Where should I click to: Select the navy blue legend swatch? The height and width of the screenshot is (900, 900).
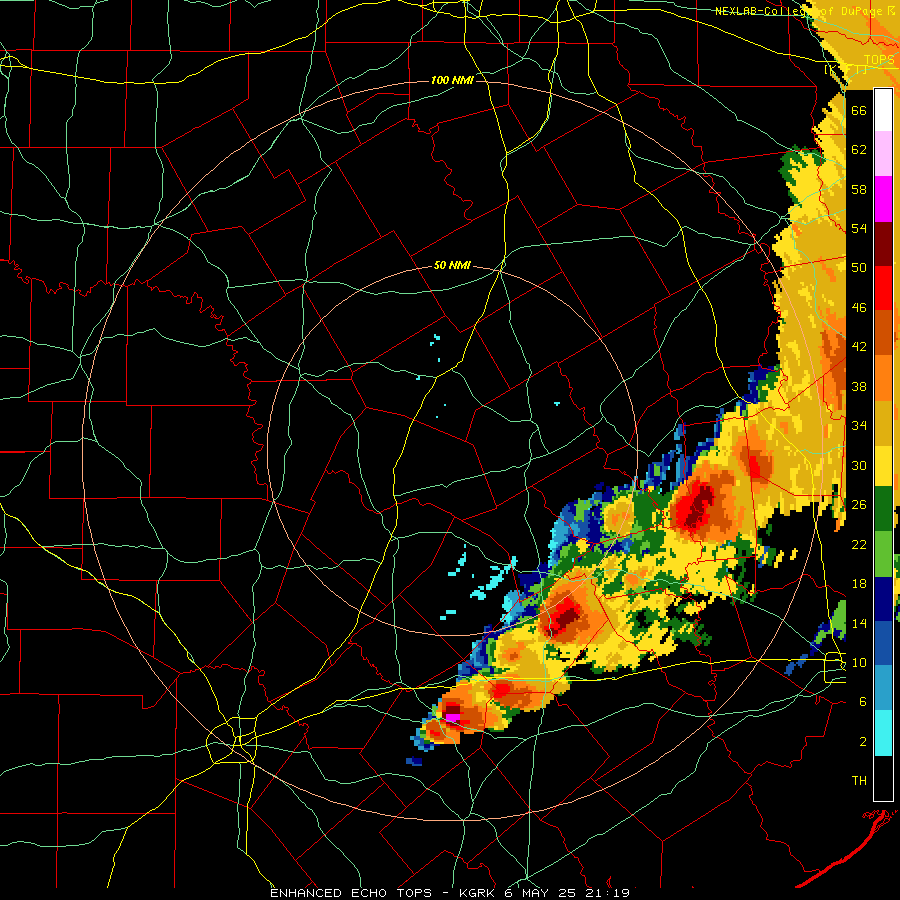(883, 599)
